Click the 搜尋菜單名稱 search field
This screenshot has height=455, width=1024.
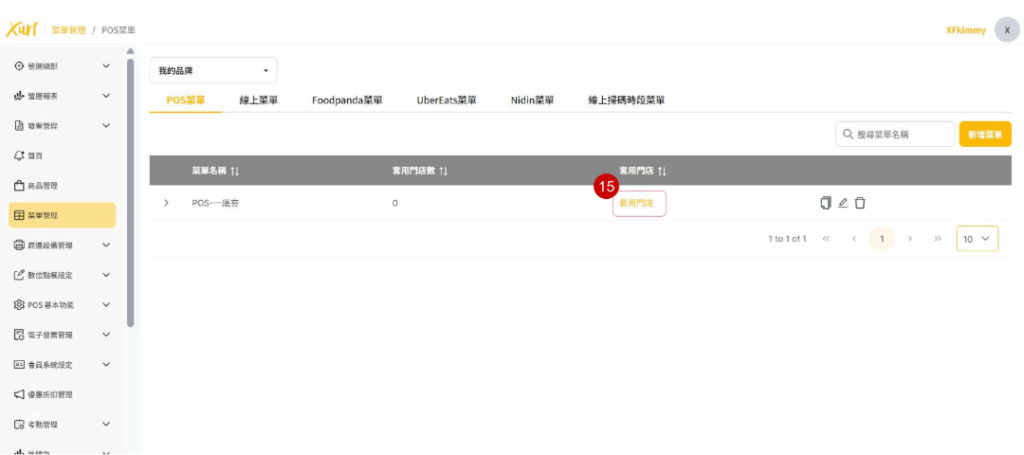pos(894,134)
